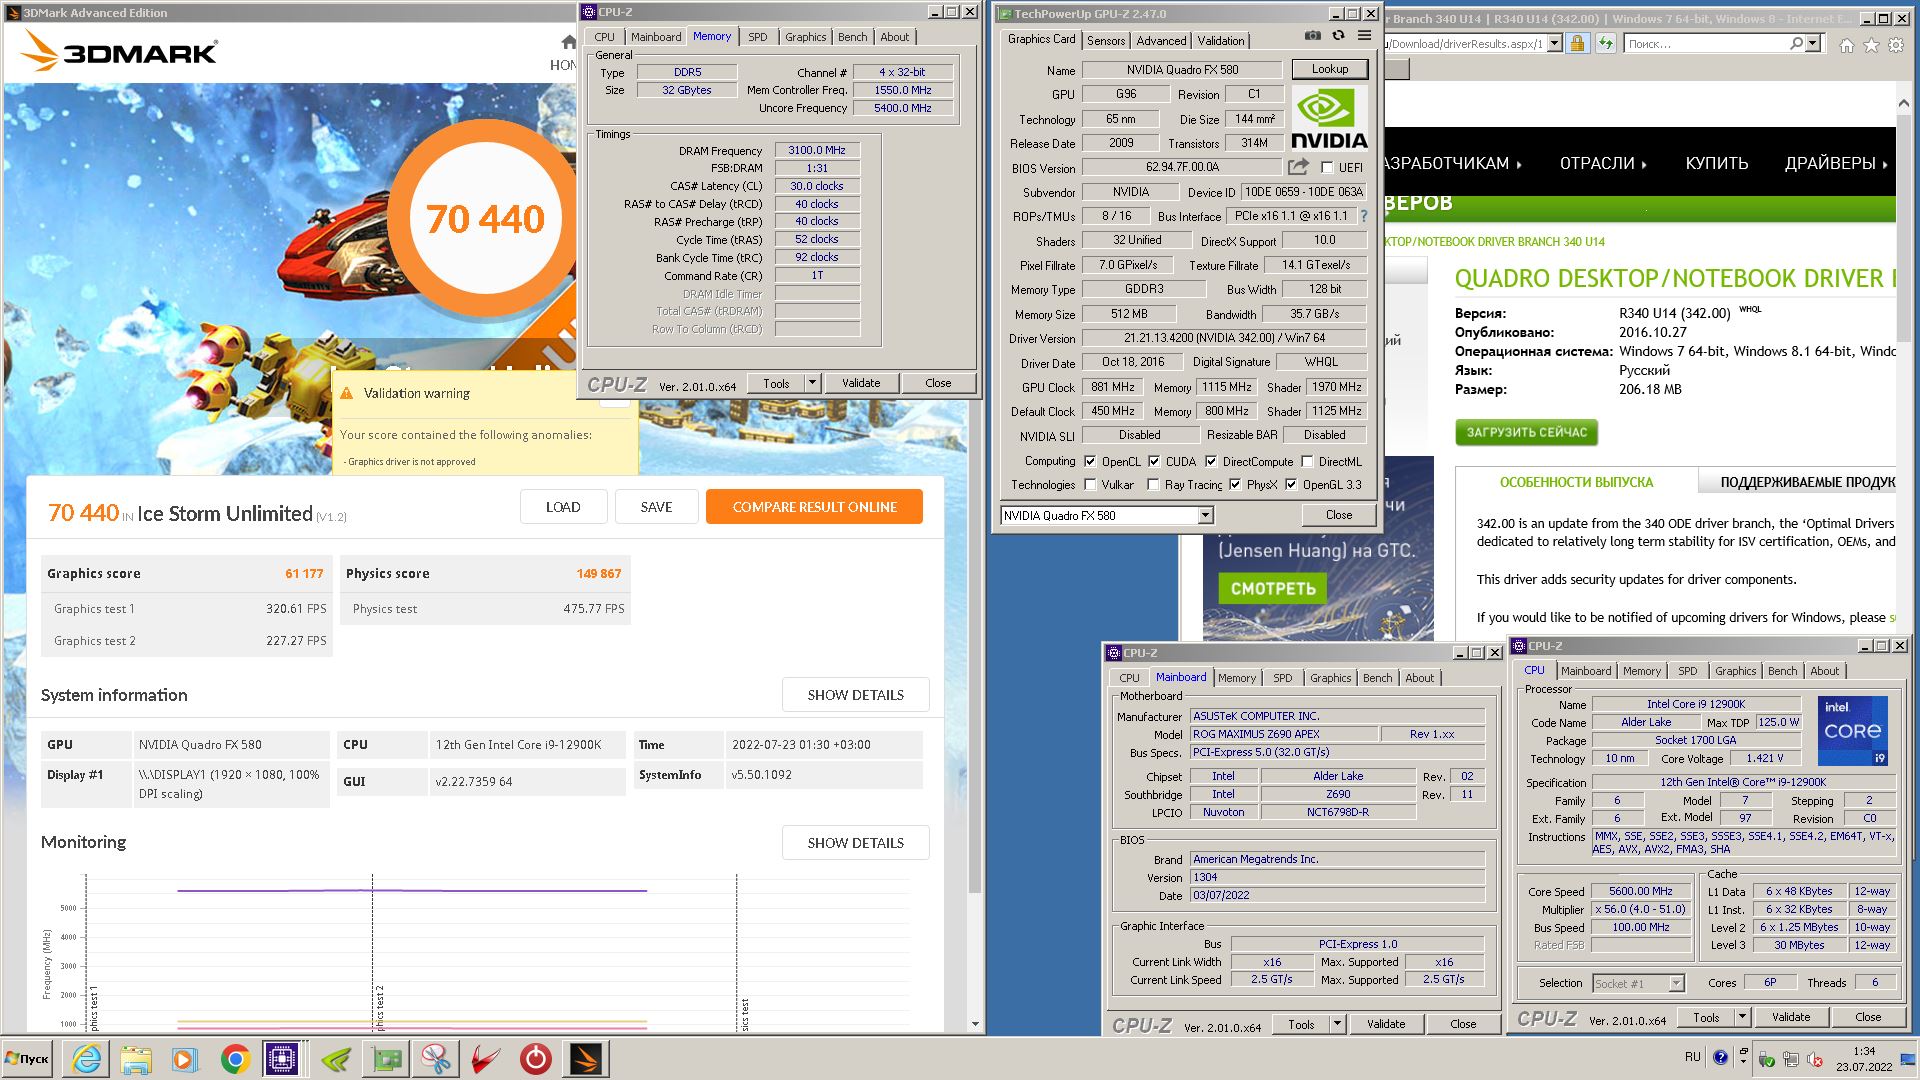Click GPU-Z refresh icon
Image resolution: width=1920 pixels, height=1080 pixels.
pyautogui.click(x=1338, y=36)
